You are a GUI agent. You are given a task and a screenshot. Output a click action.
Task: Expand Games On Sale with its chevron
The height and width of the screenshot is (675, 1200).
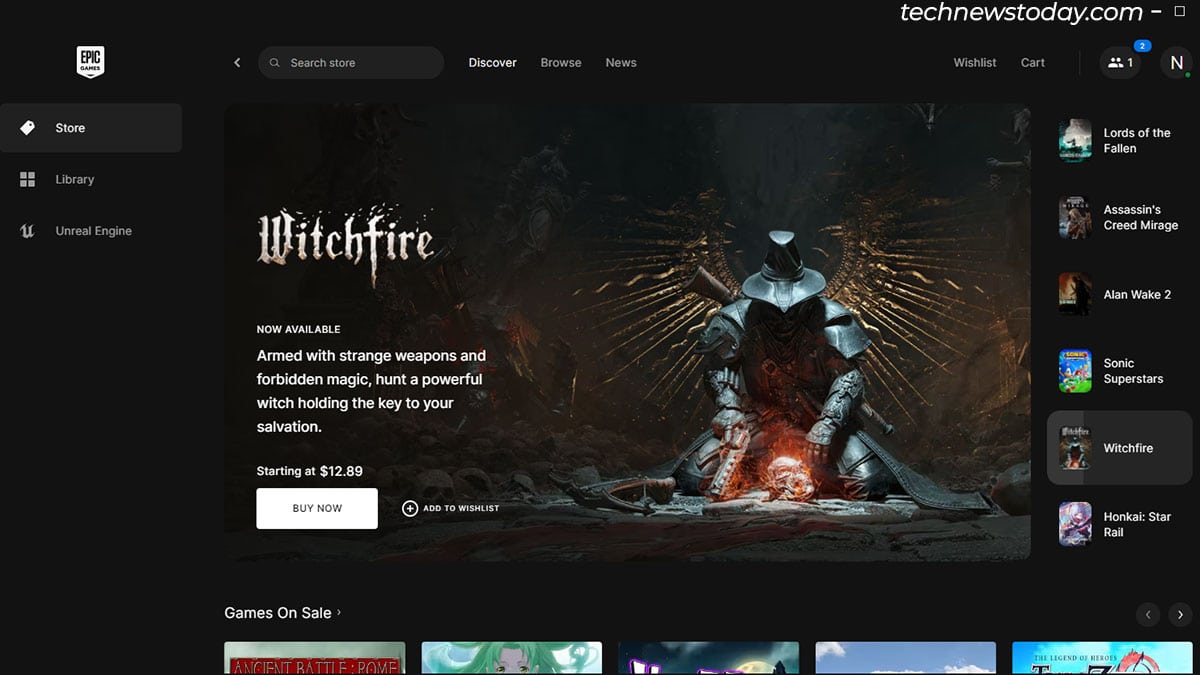(339, 613)
